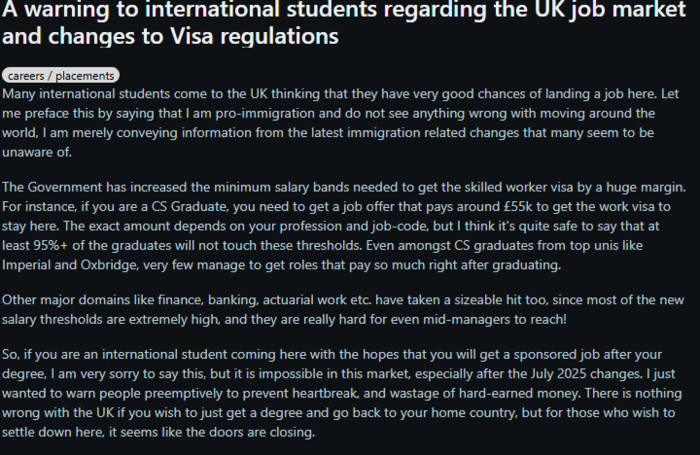Click the paragraph starting 'Other major domains'
This screenshot has width=700, height=455.
(343, 309)
